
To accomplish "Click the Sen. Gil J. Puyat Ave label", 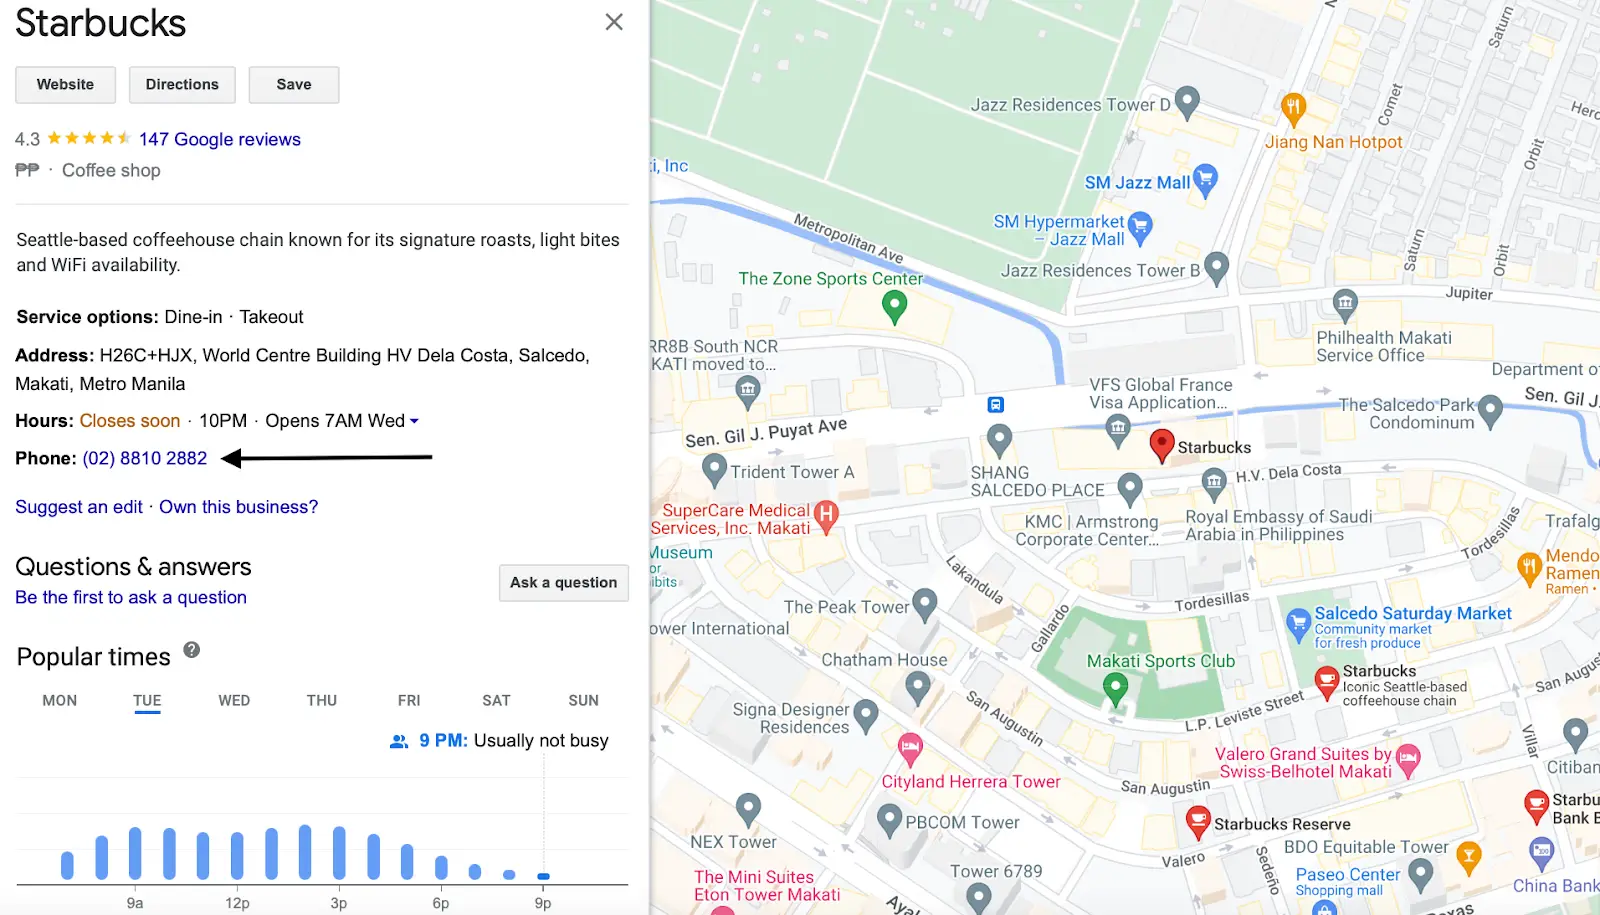I will click(x=766, y=432).
